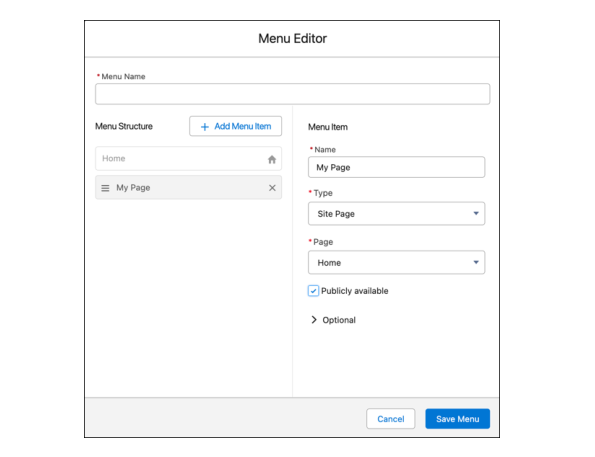Click the Menu Item heading text
The height and width of the screenshot is (457, 595).
327,127
